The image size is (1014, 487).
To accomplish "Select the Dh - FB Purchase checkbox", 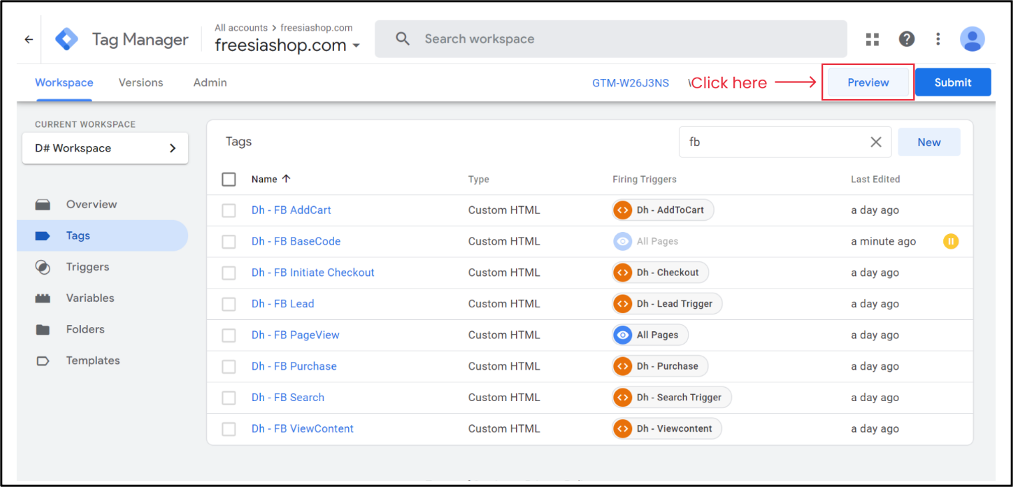I will click(229, 366).
